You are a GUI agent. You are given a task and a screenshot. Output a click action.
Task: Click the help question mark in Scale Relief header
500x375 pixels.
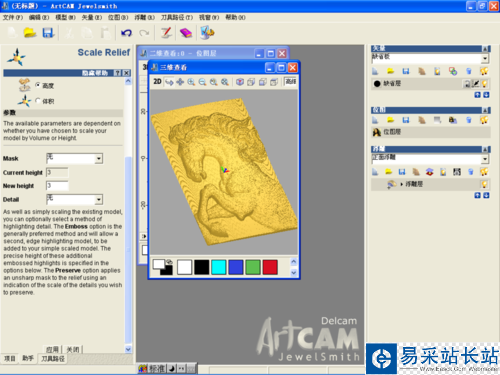click(117, 73)
